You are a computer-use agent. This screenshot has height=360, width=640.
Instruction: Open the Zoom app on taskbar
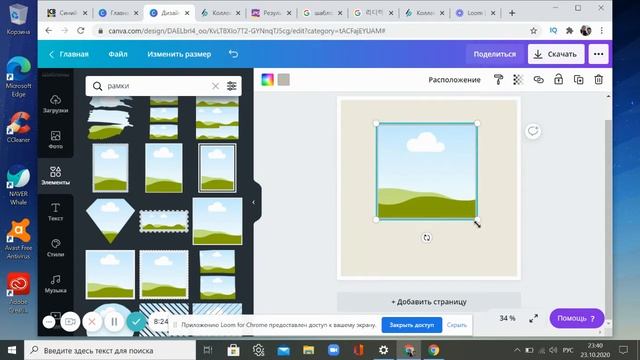click(x=333, y=350)
